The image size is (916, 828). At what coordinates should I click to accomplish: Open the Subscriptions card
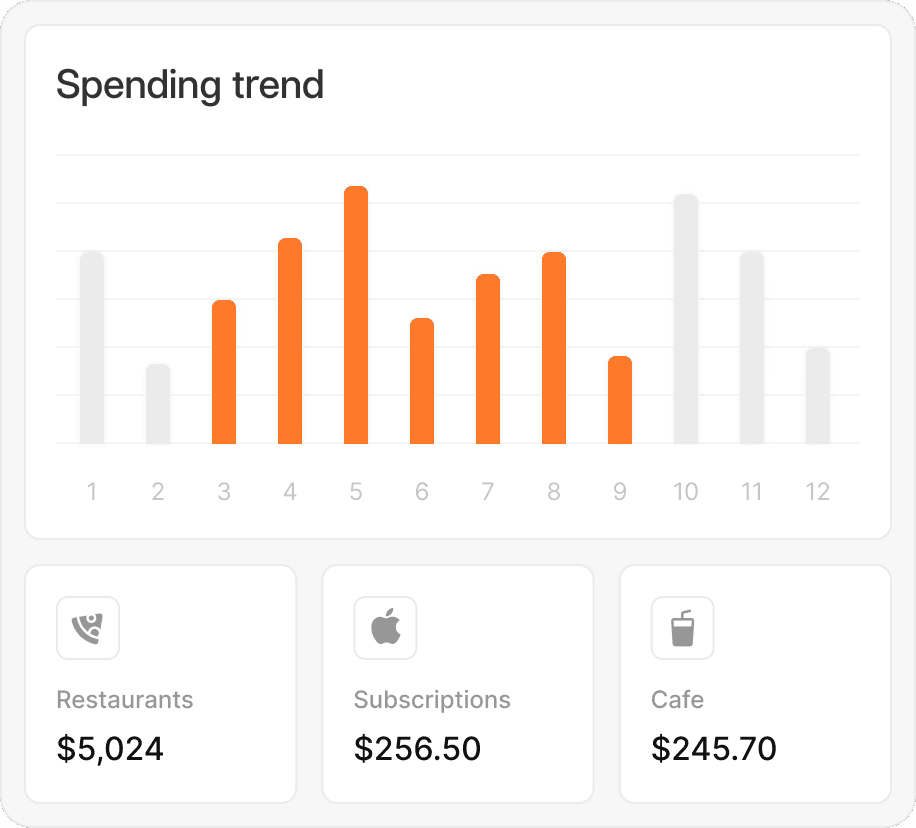click(x=457, y=685)
